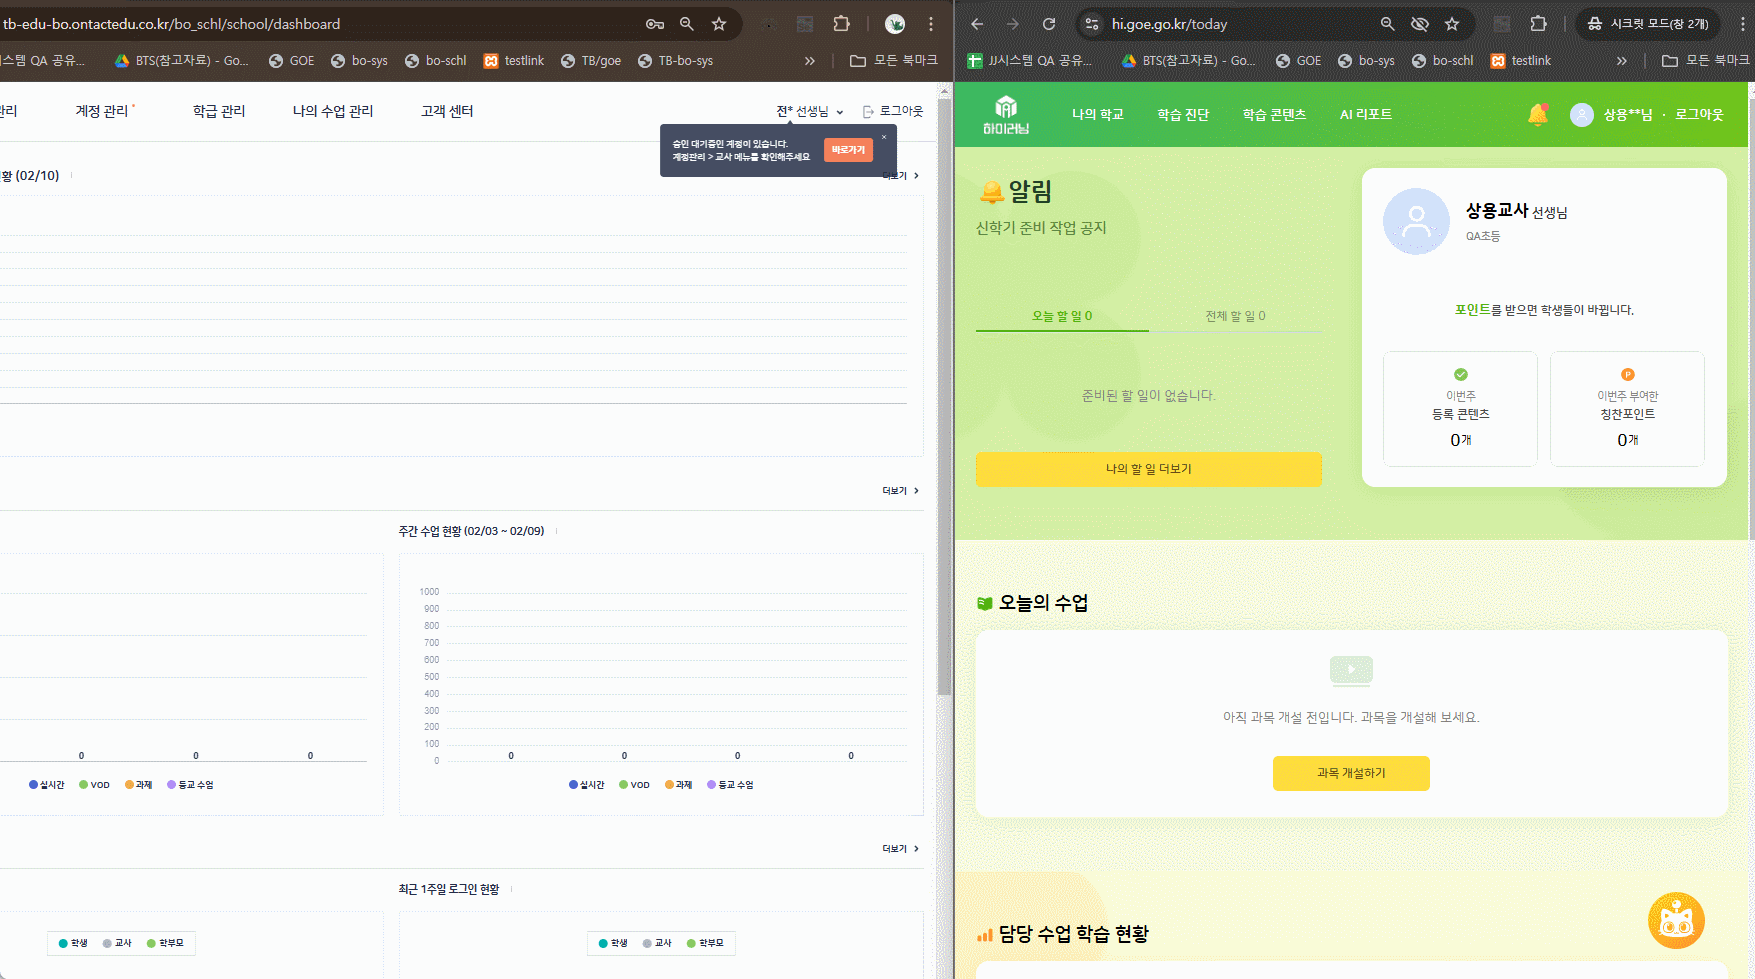Toggle 등교 수업 legend in 주간 수업 현황 chart
This screenshot has width=1755, height=979.
click(730, 785)
